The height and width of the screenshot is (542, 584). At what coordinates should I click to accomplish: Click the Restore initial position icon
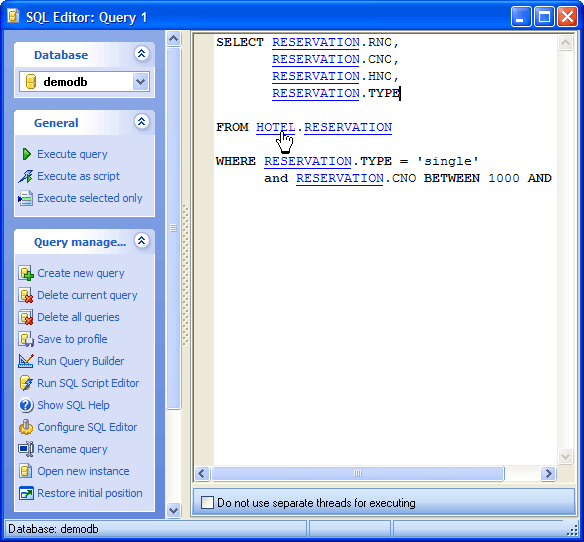pos(26,493)
